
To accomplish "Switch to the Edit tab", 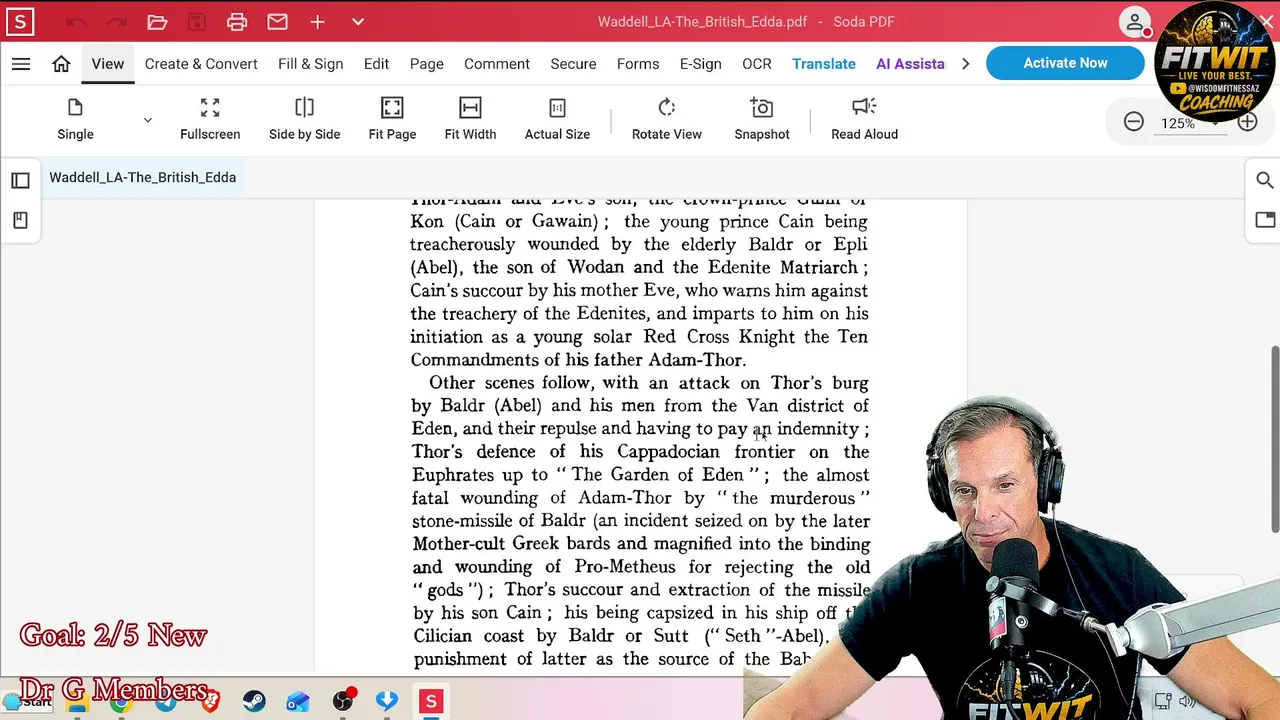I will tap(376, 64).
